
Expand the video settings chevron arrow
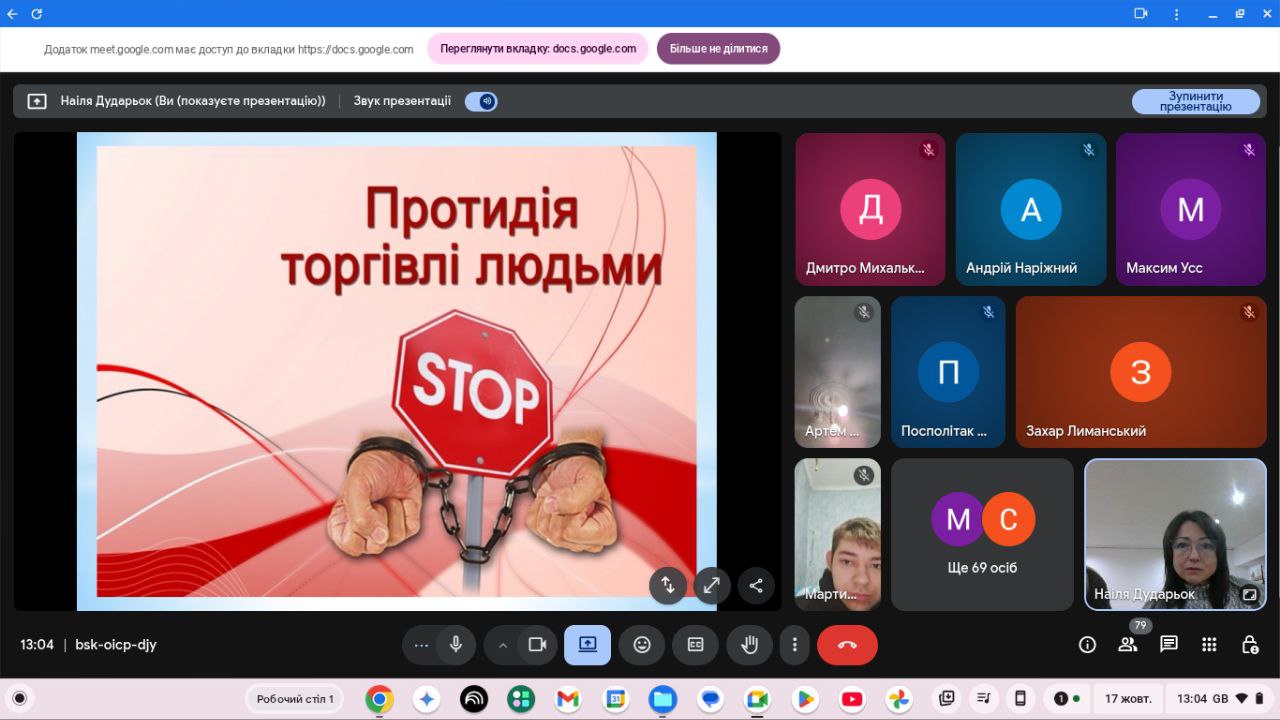tap(503, 645)
